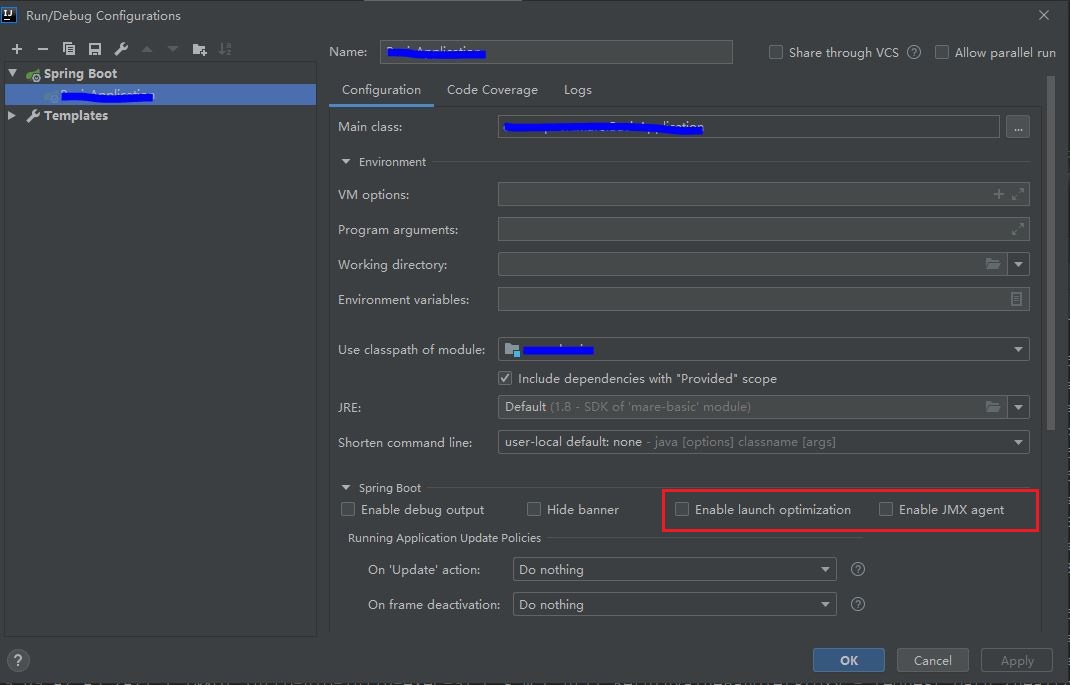Open the Environment variables editor icon
This screenshot has height=685, width=1070.
[x=1016, y=298]
